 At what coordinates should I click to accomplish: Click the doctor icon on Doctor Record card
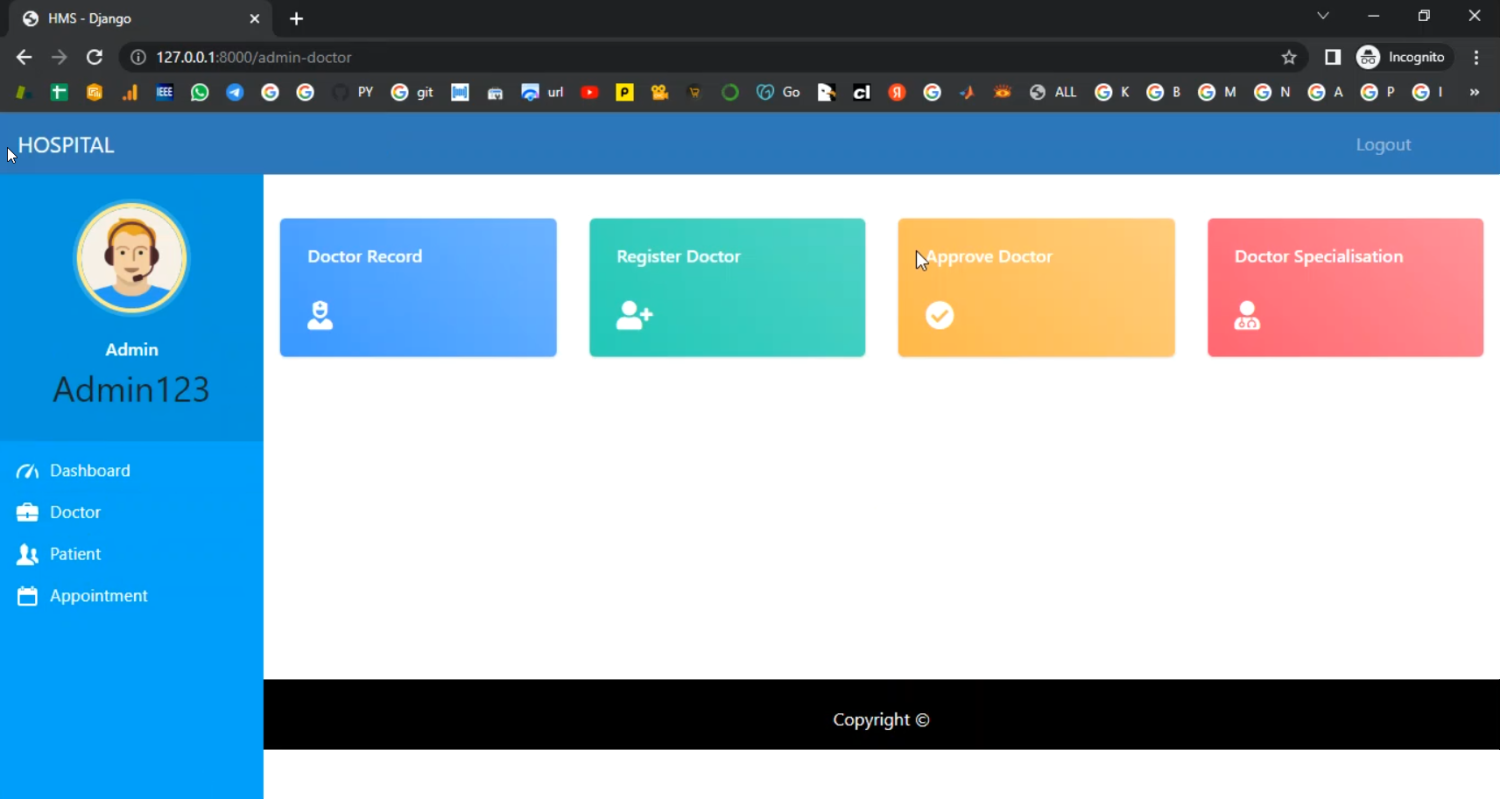320,316
